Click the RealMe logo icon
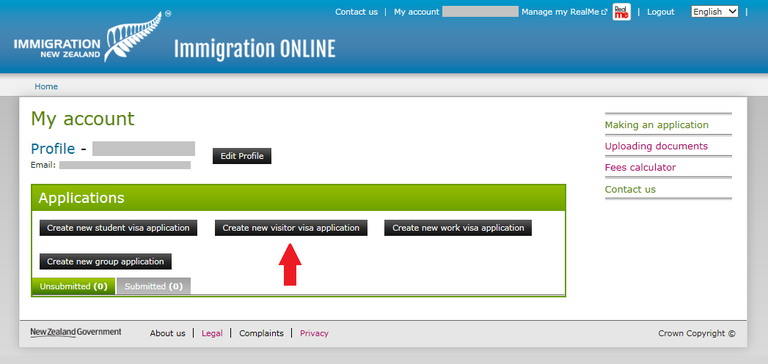The height and width of the screenshot is (364, 768). coord(622,12)
